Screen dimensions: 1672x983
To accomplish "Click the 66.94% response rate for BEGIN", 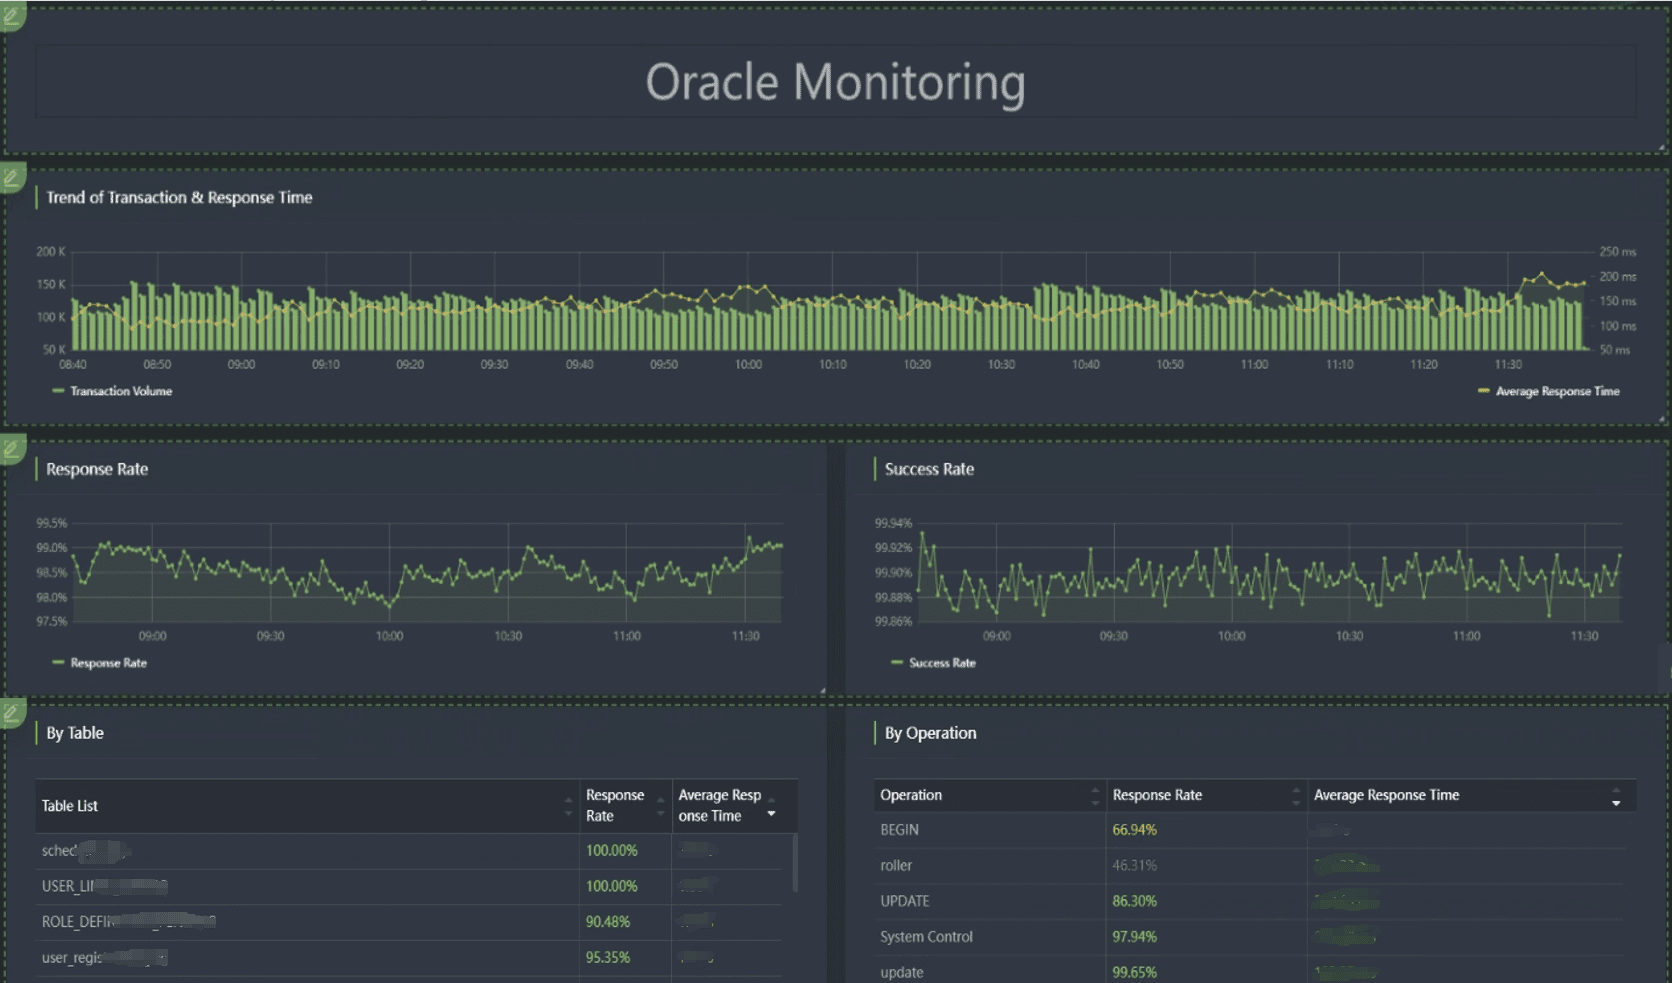I will click(x=1134, y=830).
